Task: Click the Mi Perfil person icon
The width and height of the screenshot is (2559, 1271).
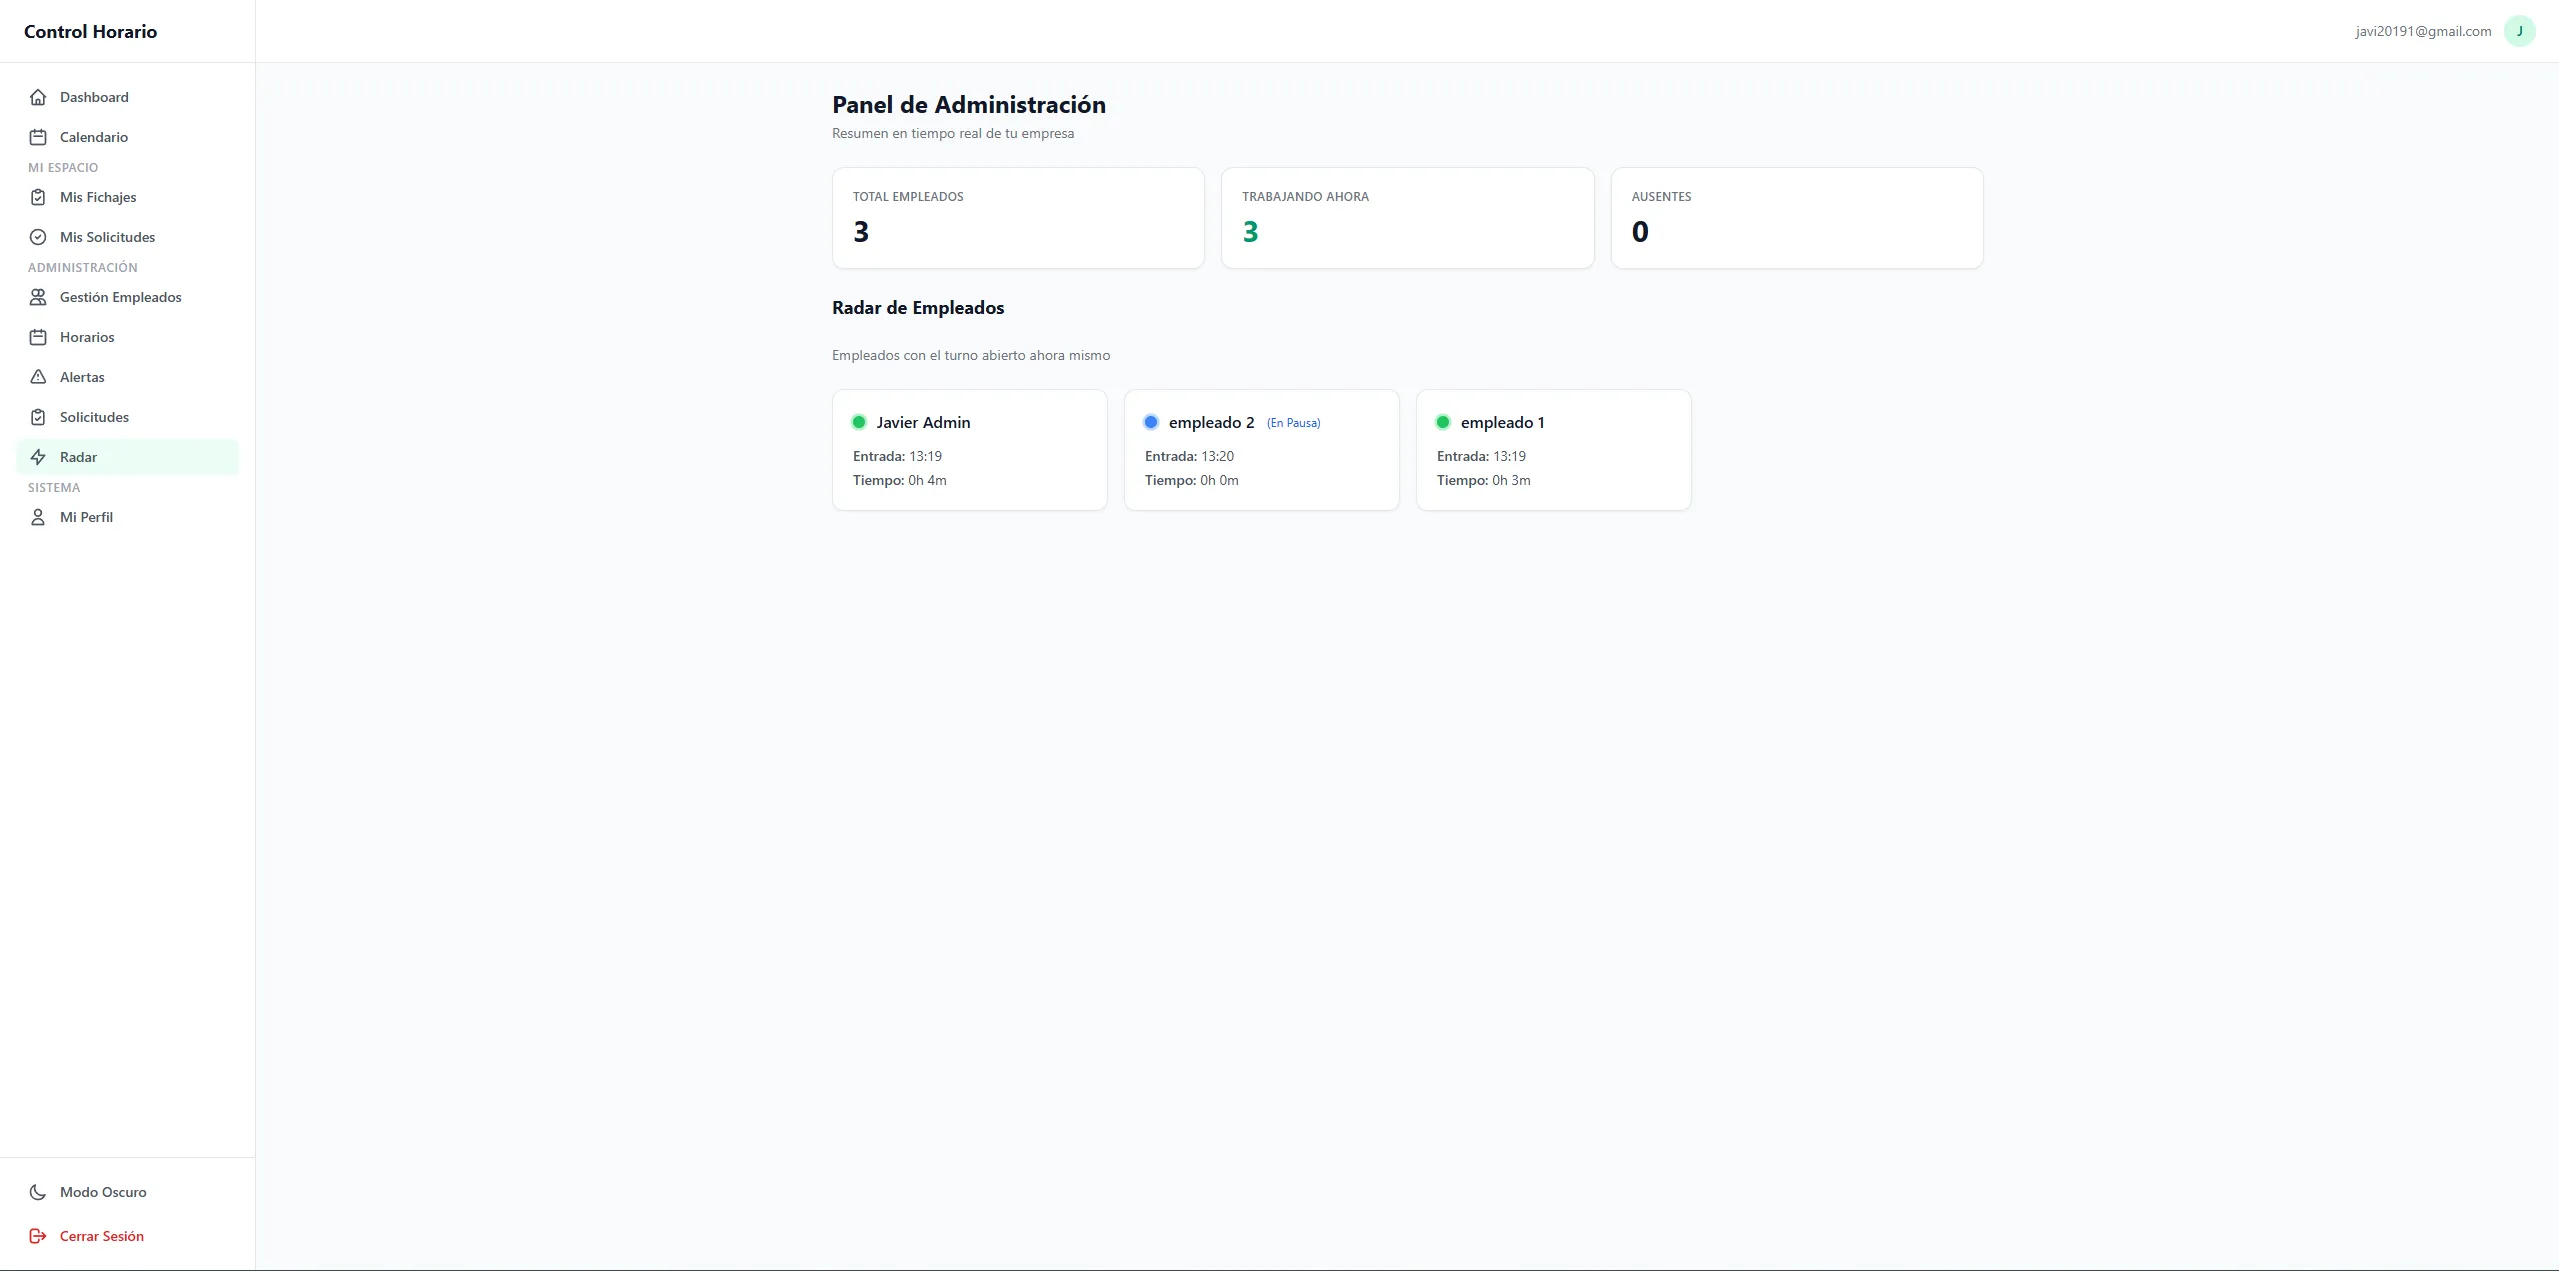Action: 38,517
